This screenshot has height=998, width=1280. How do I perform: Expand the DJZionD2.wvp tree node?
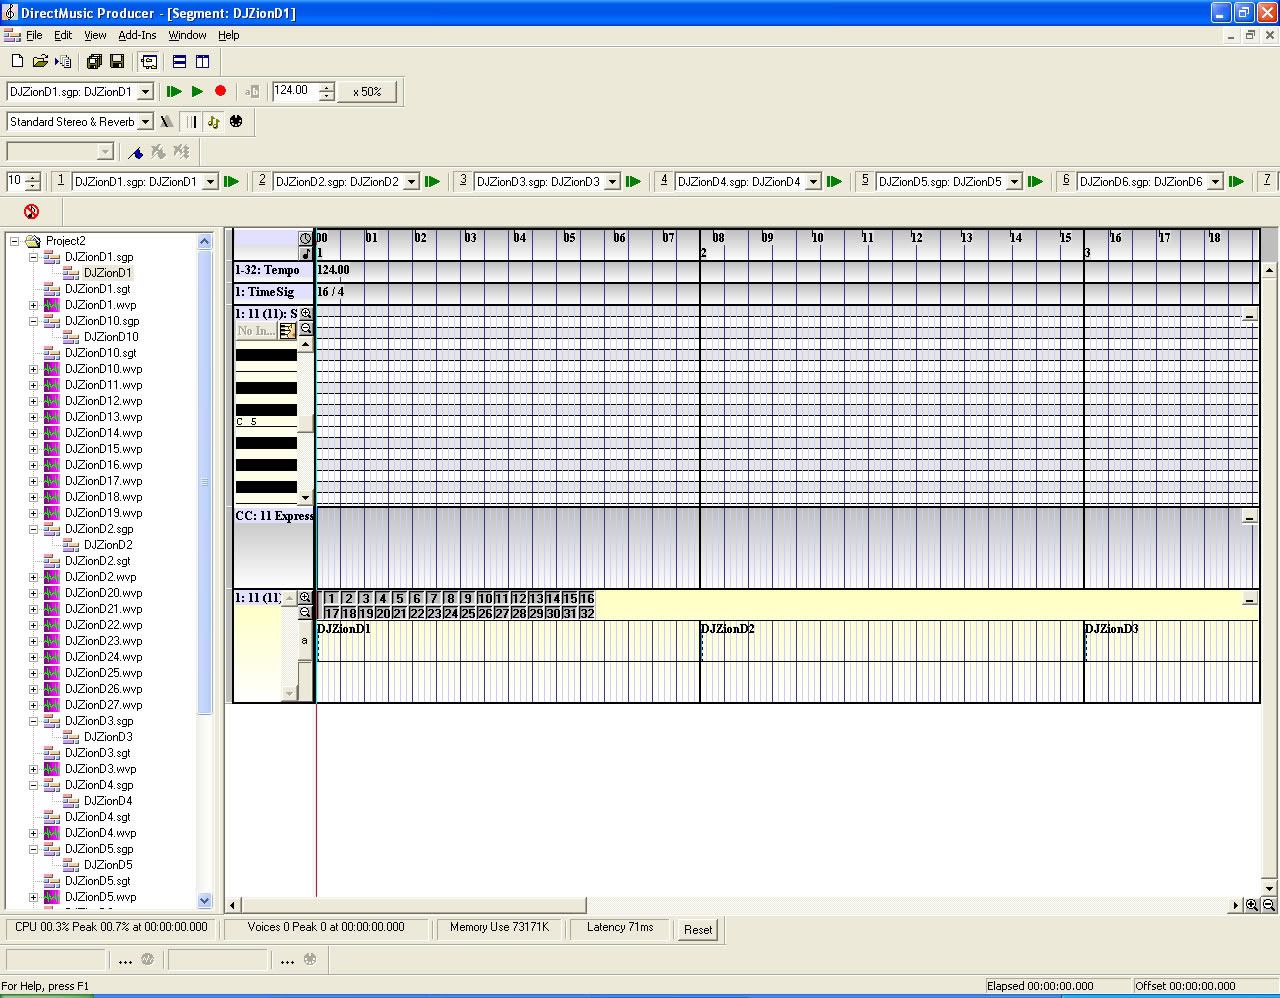[x=33, y=577]
